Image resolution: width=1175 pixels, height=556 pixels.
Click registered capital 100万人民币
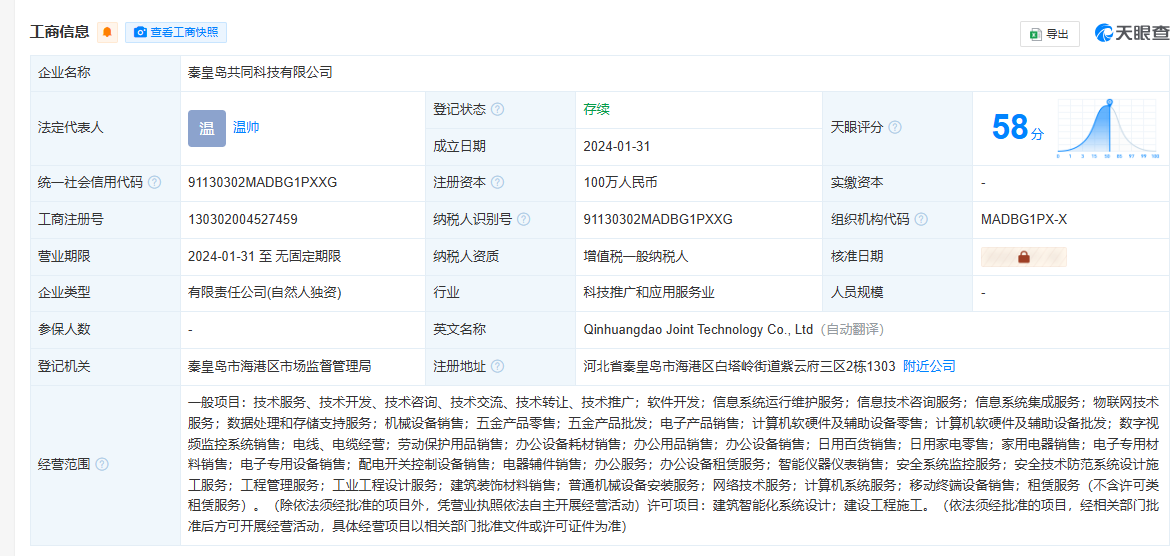(x=620, y=183)
